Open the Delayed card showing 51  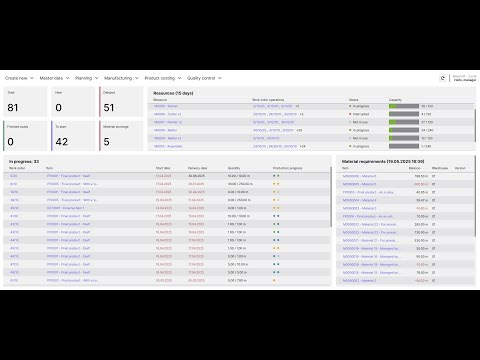pyautogui.click(x=121, y=102)
